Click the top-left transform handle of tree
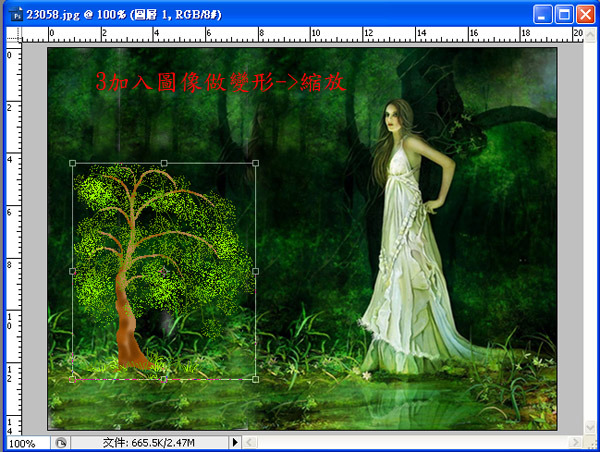The width and height of the screenshot is (600, 452). click(72, 163)
